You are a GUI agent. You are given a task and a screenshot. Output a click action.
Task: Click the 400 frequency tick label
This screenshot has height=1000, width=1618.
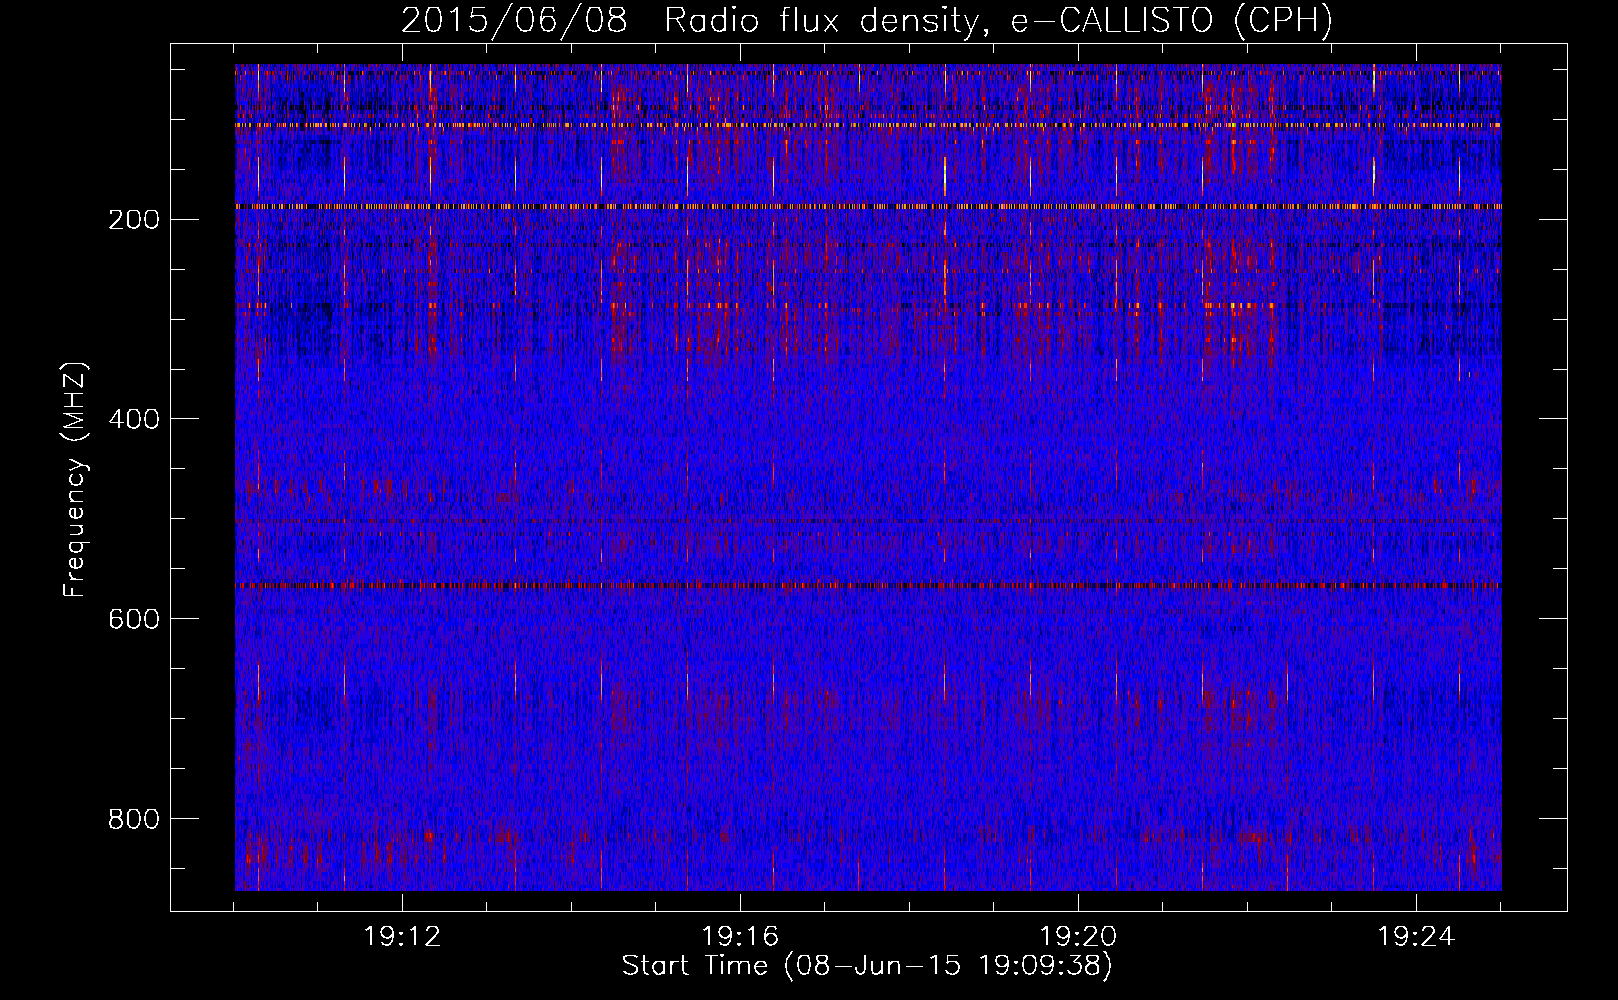[x=134, y=419]
